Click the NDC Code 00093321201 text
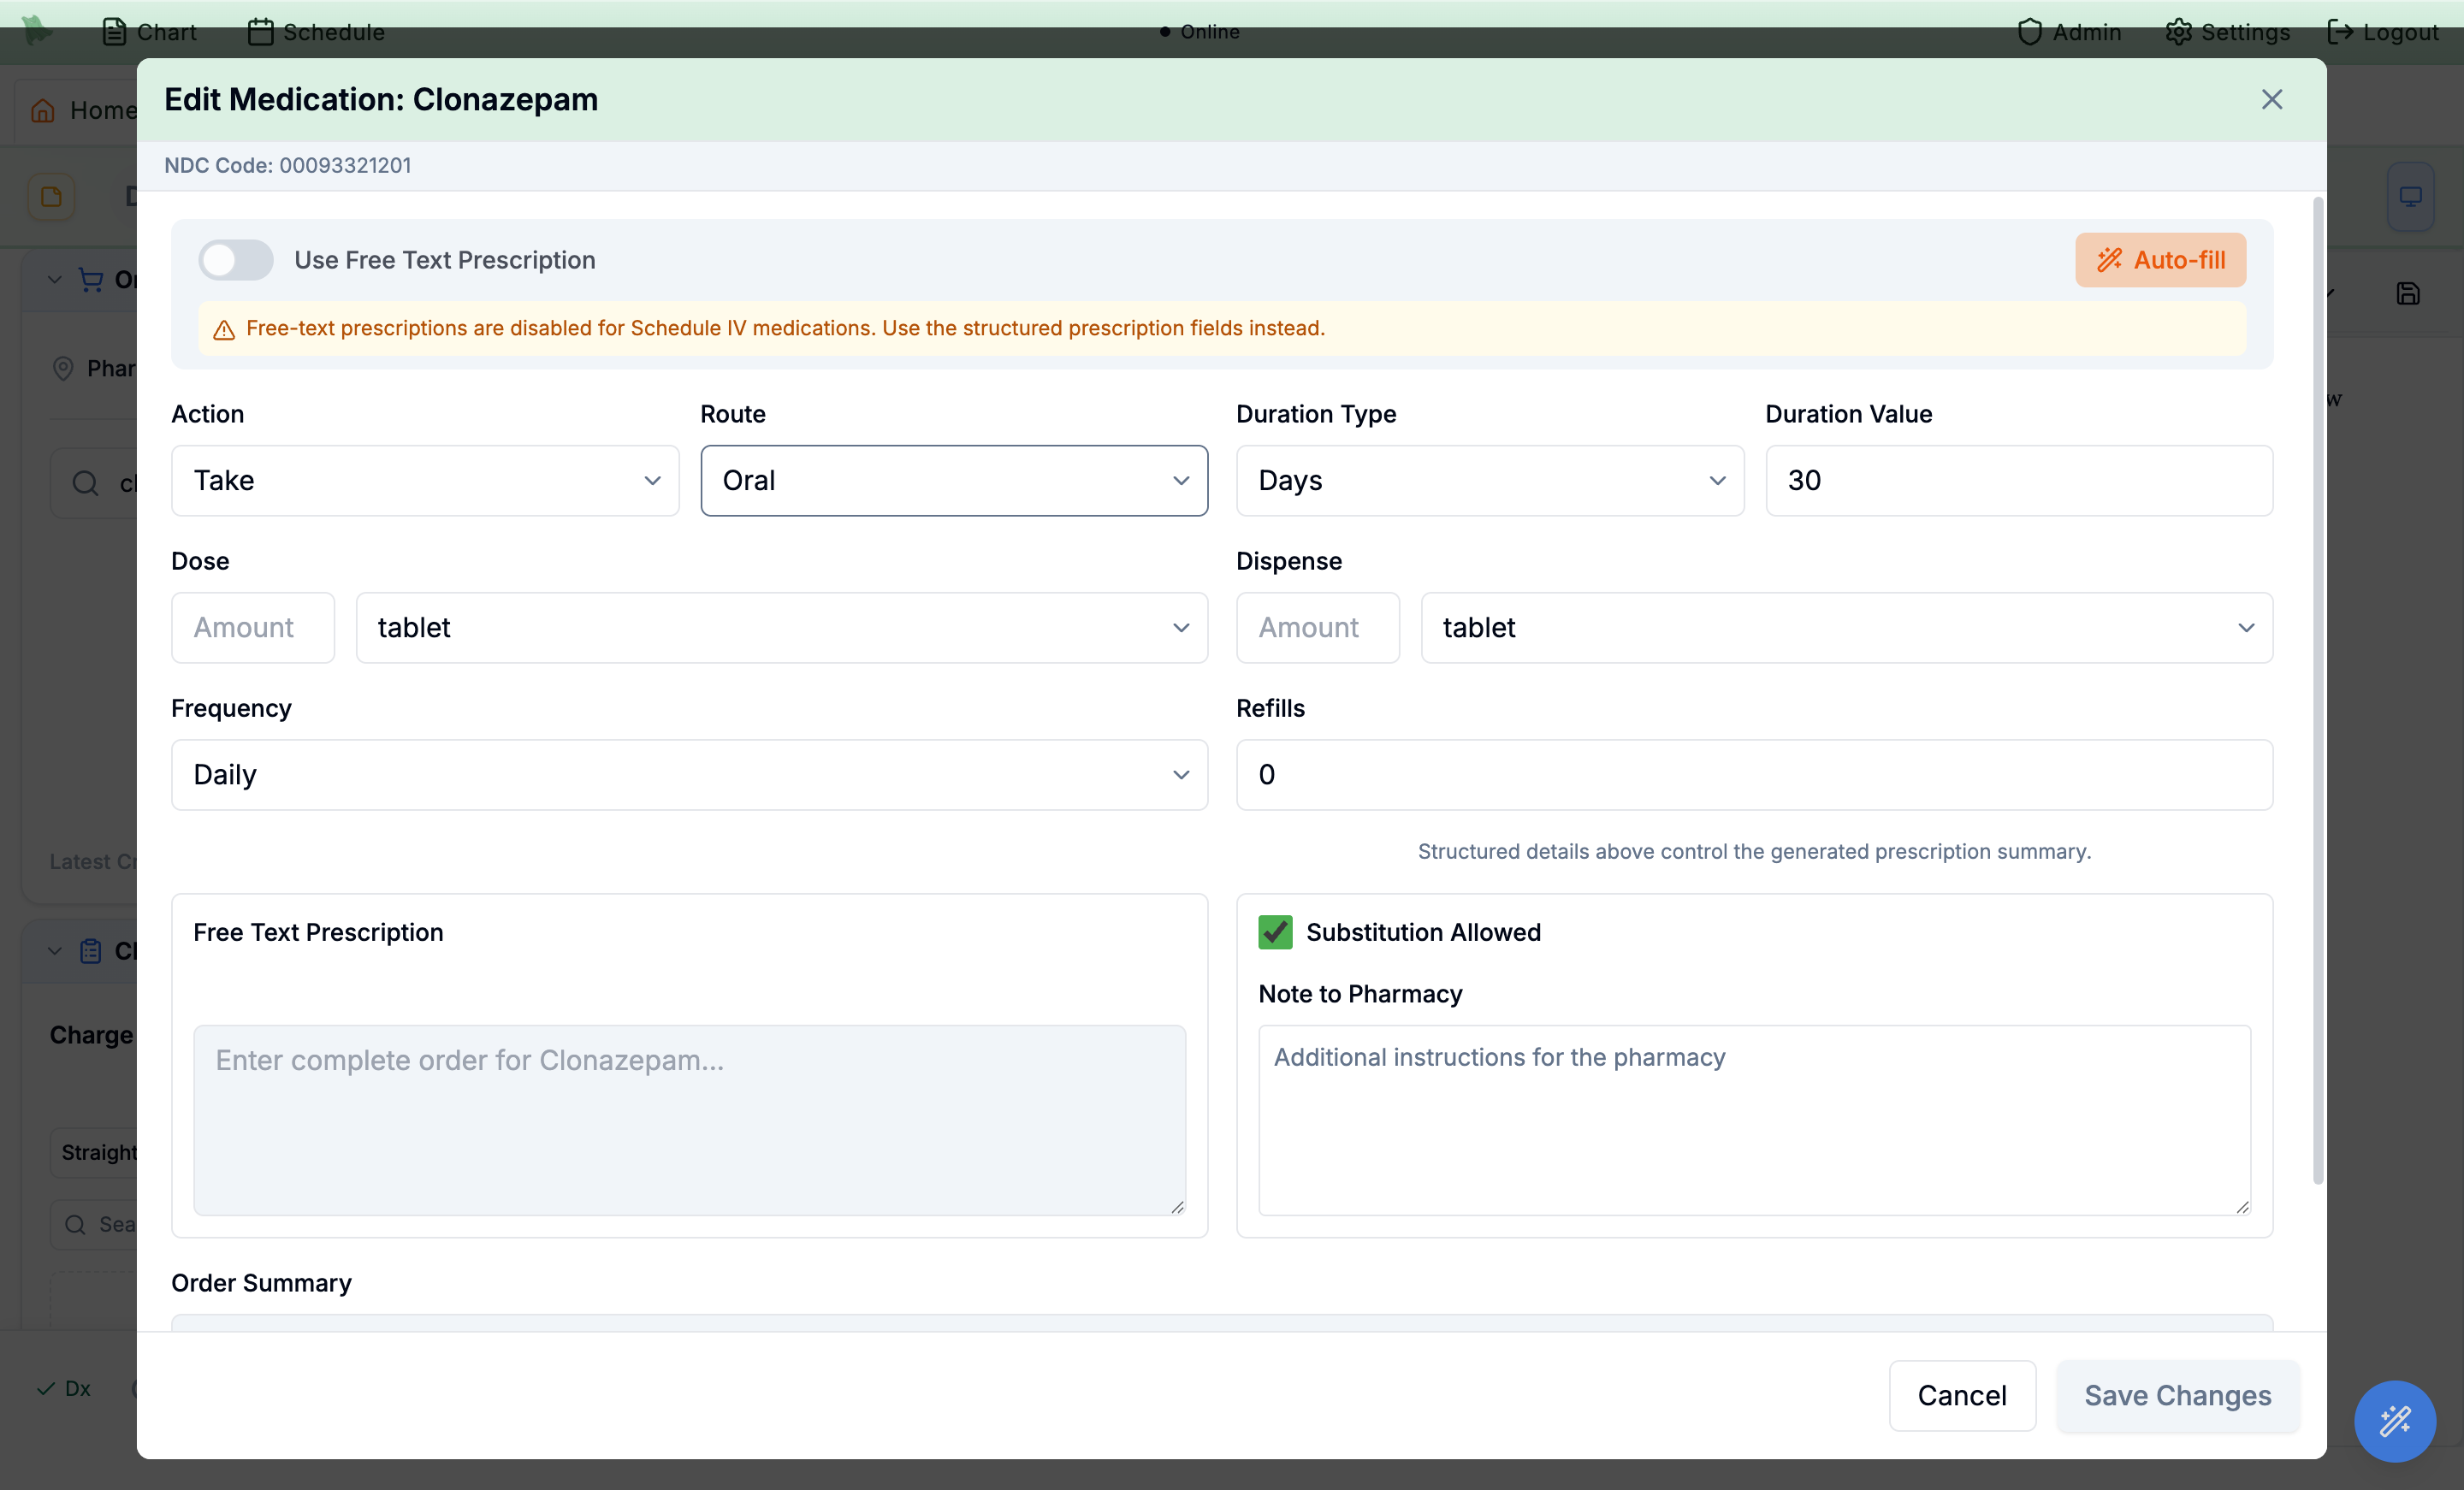Viewport: 2464px width, 1490px height. [x=288, y=165]
